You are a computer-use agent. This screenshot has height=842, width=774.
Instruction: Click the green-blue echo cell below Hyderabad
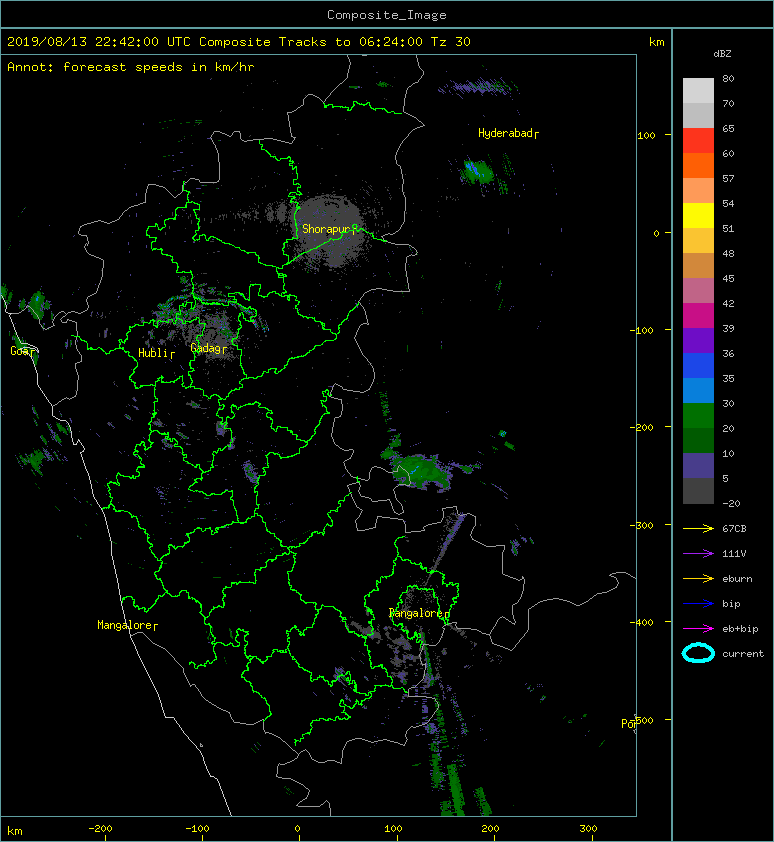coord(476,171)
